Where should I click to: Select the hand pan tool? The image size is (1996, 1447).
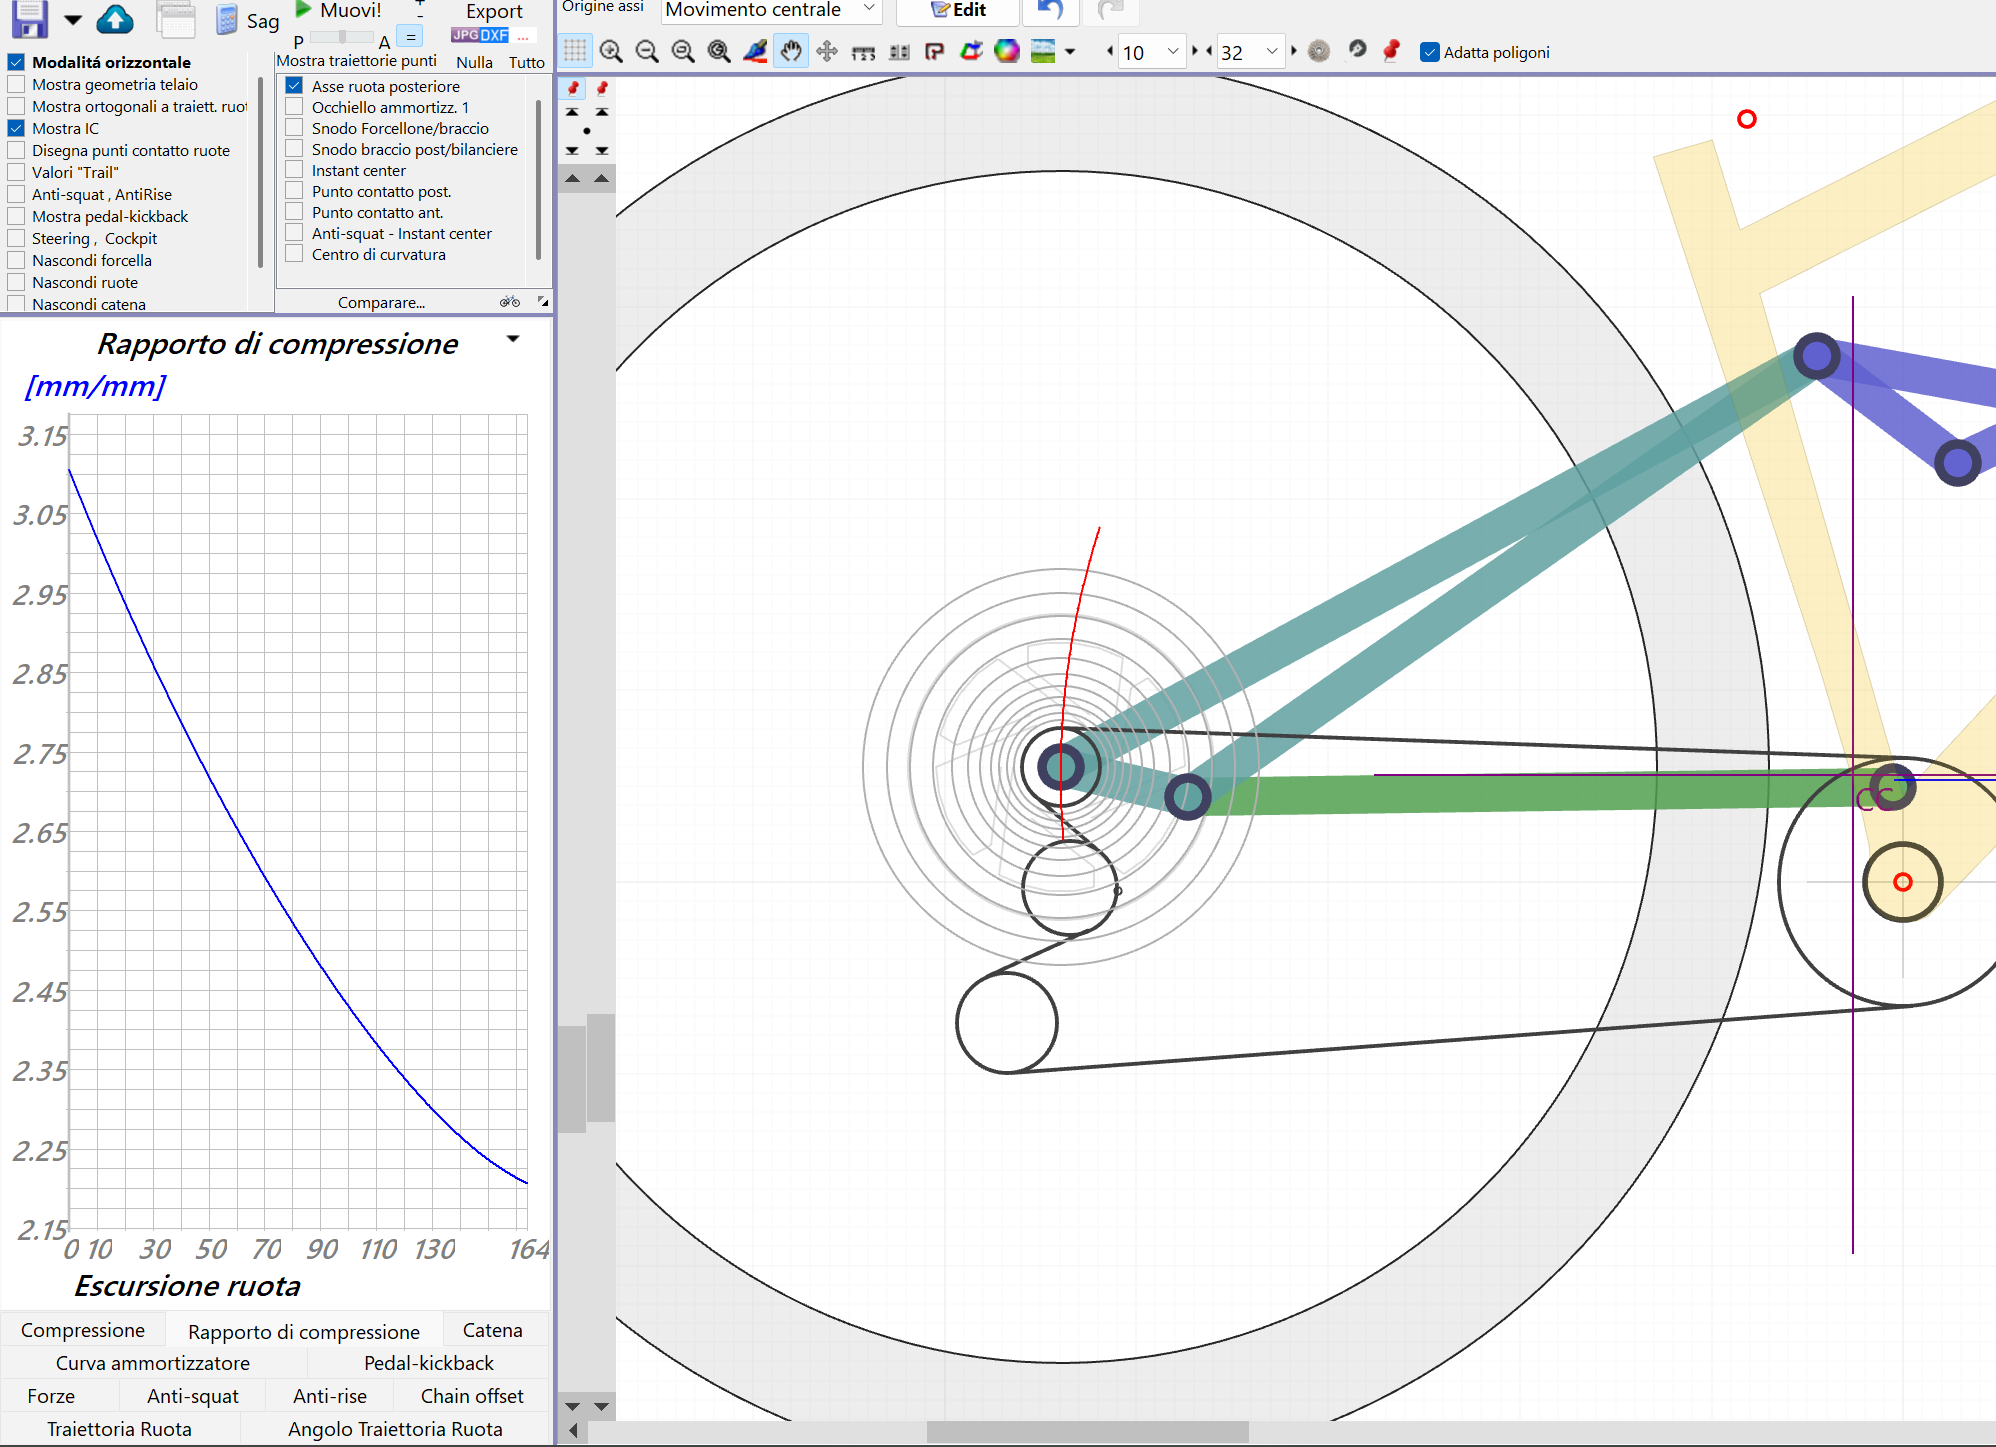(x=791, y=51)
